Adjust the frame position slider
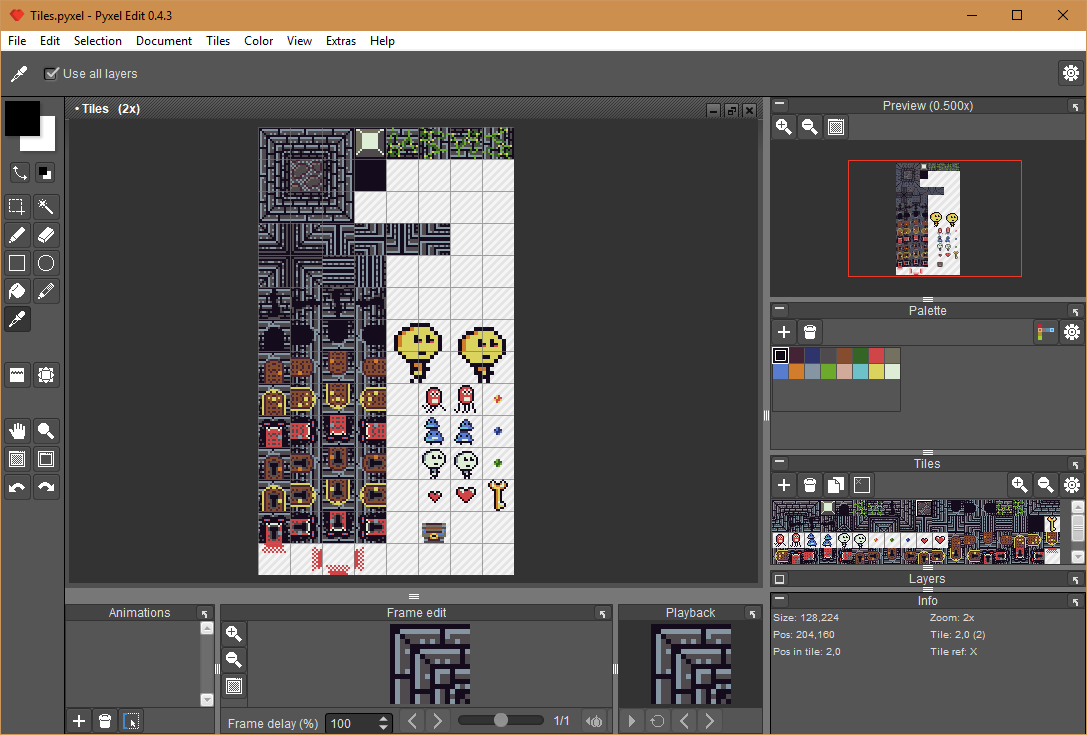1087x735 pixels. point(501,721)
